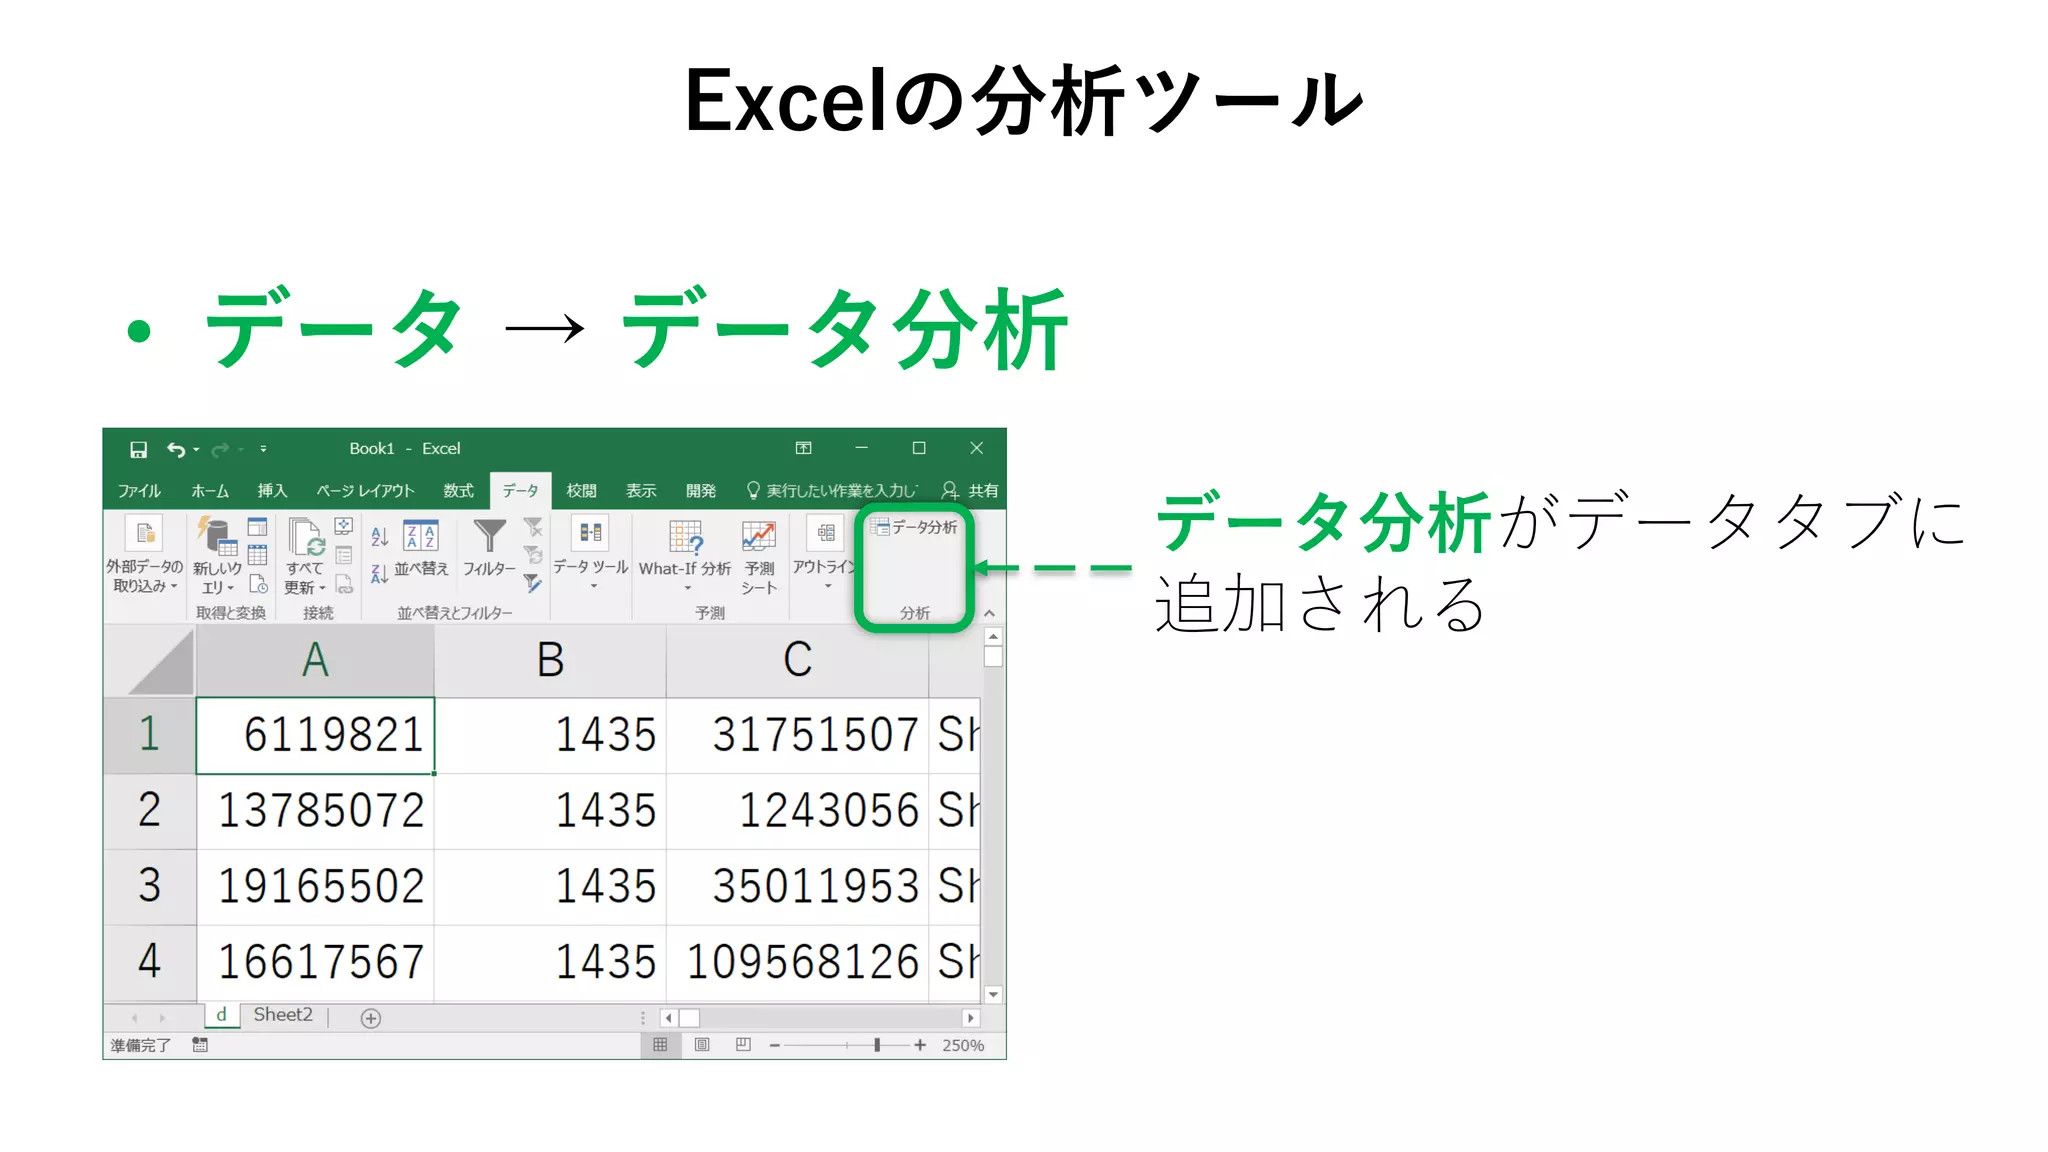Image resolution: width=2048 pixels, height=1152 pixels.
Task: Click the Undo arrow icon
Action: pos(176,450)
